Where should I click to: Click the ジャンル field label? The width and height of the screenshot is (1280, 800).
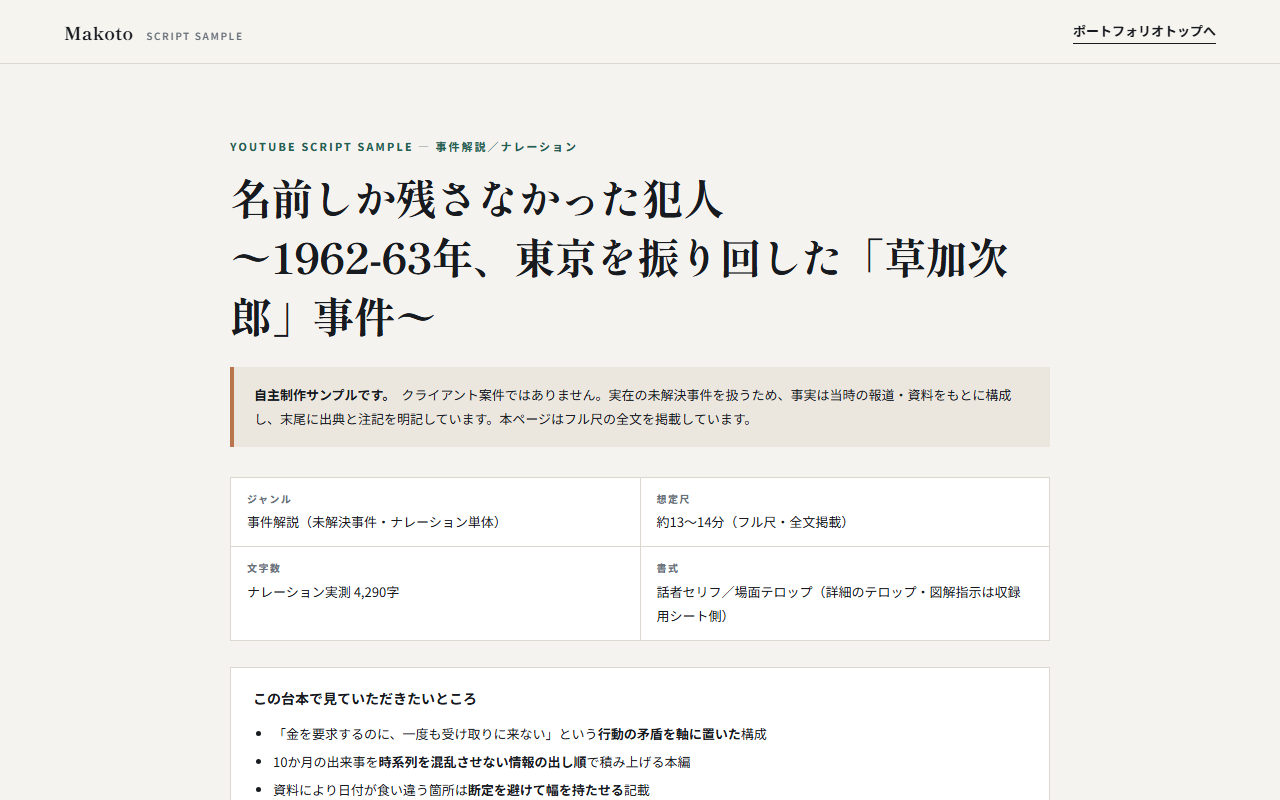pos(269,499)
